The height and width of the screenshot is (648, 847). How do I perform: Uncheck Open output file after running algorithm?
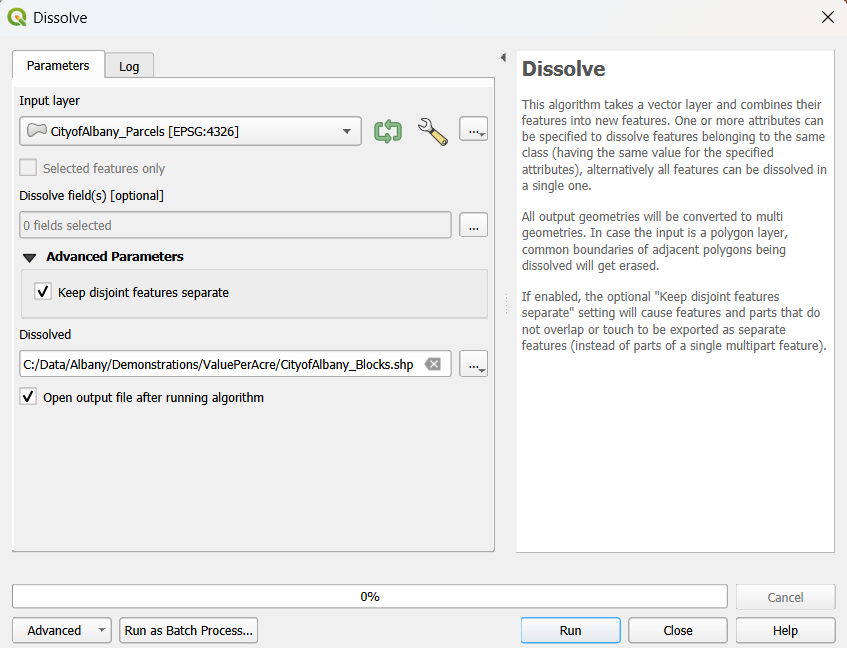click(x=29, y=397)
